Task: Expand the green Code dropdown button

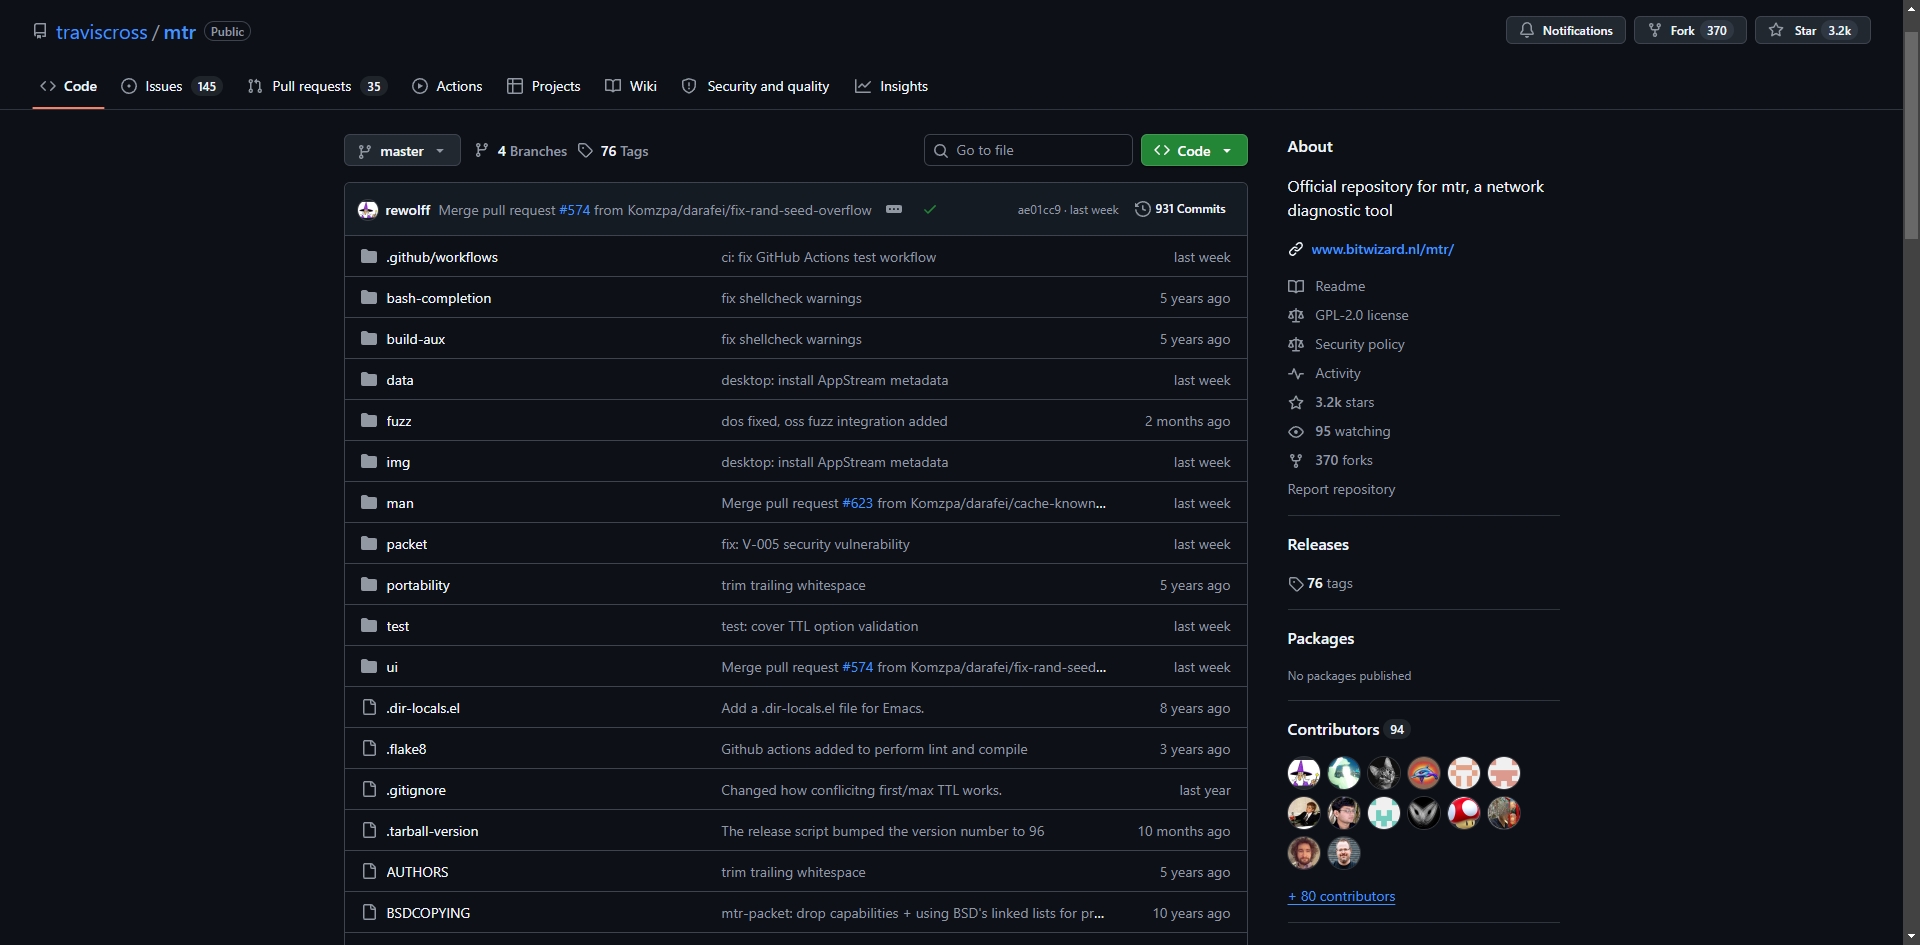Action: coord(1194,151)
